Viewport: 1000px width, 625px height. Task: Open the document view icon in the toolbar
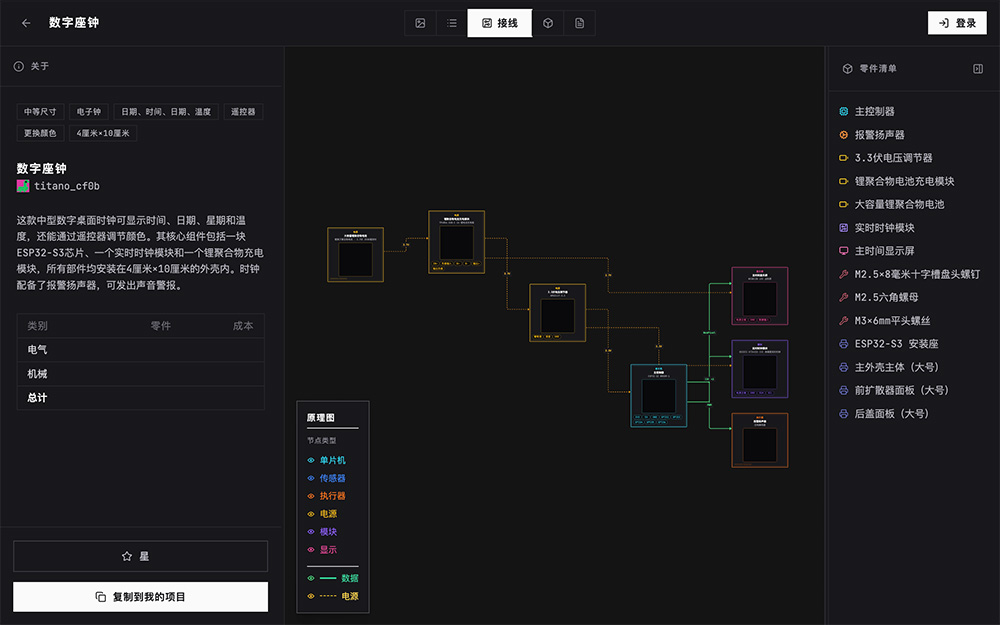[x=580, y=22]
